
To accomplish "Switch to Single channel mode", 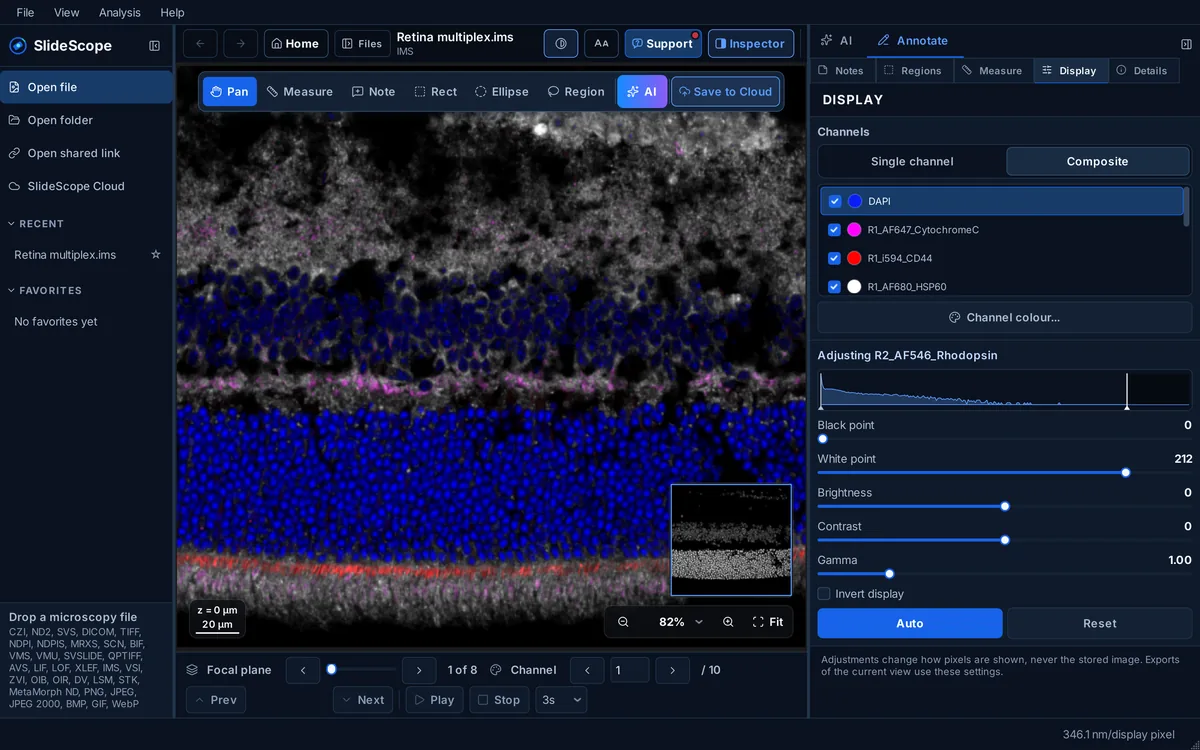I will pos(912,161).
